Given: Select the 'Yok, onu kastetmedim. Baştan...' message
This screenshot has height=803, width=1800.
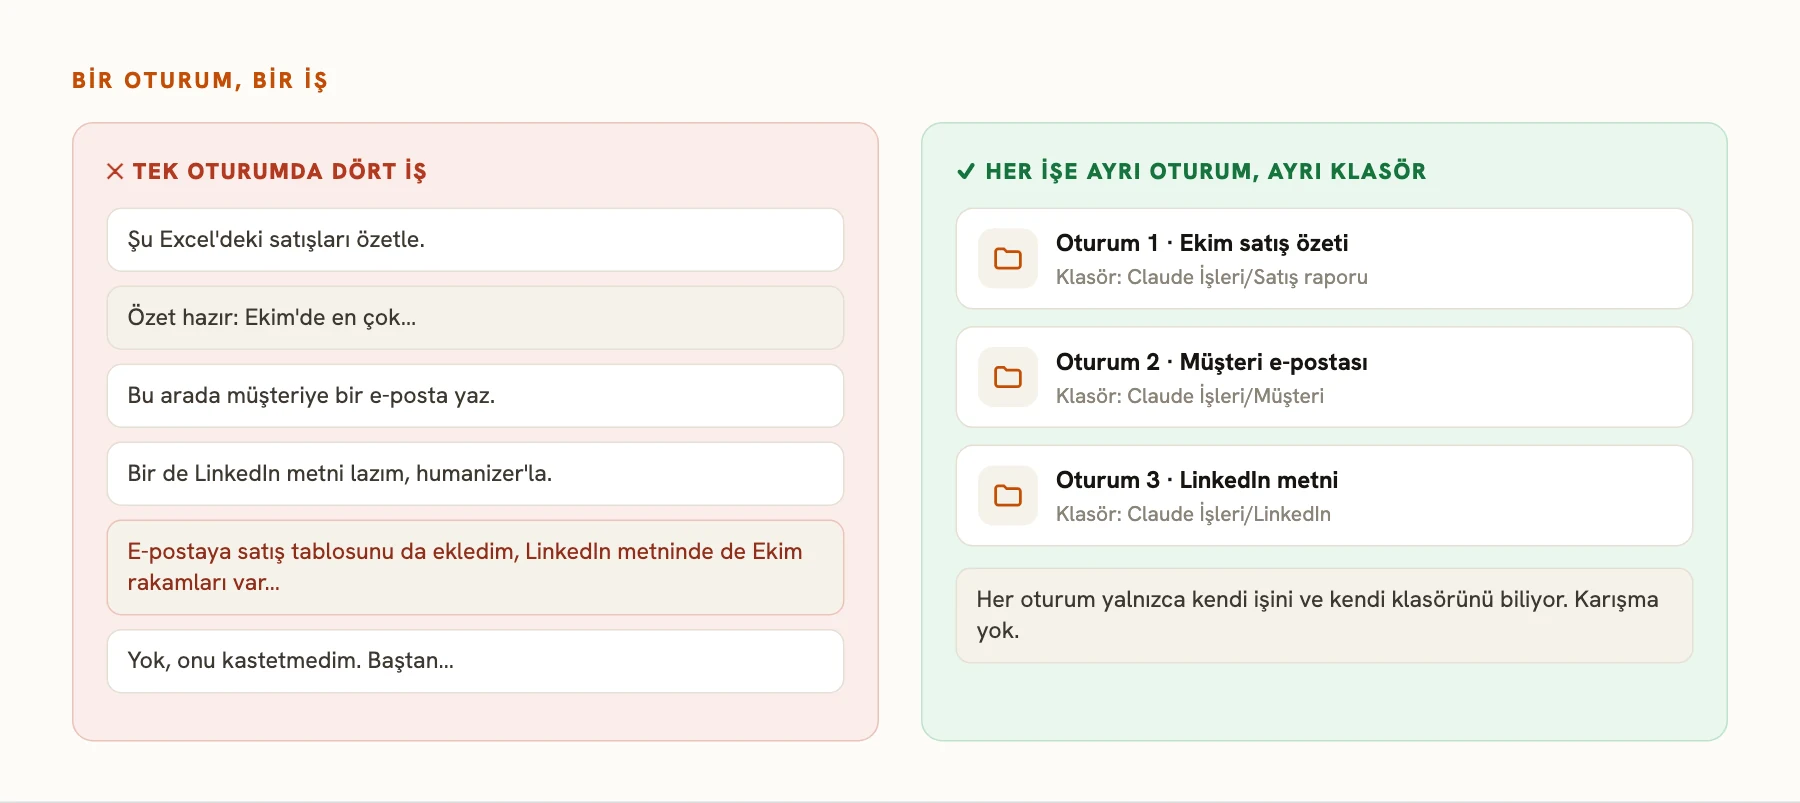Looking at the screenshot, I should pyautogui.click(x=475, y=661).
